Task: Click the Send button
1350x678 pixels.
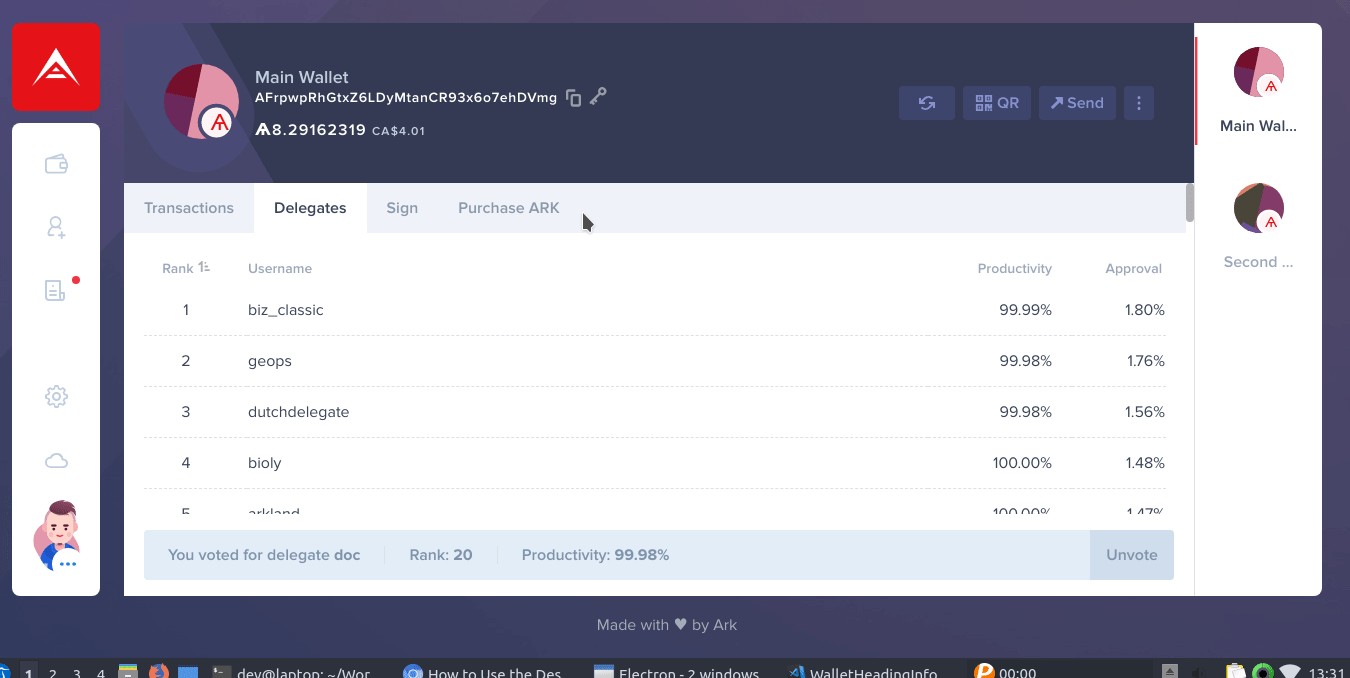Action: pyautogui.click(x=1077, y=103)
